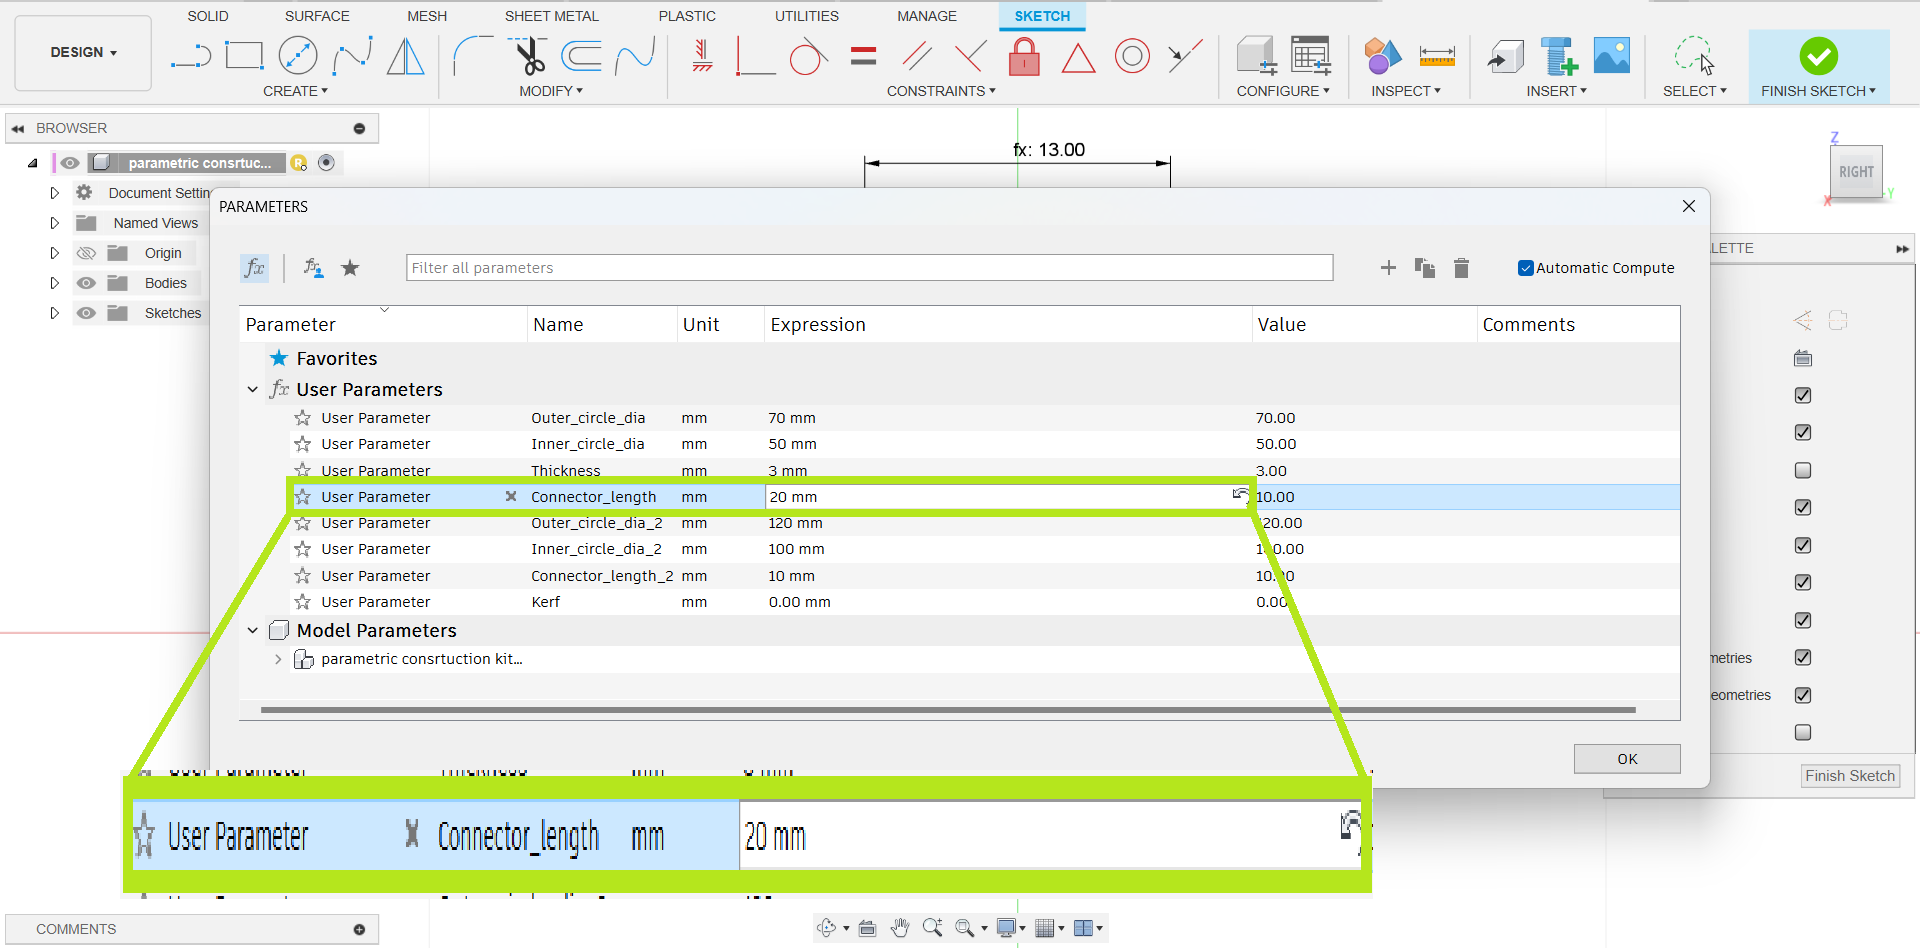Click the plus icon to add user parameter

tap(1388, 268)
